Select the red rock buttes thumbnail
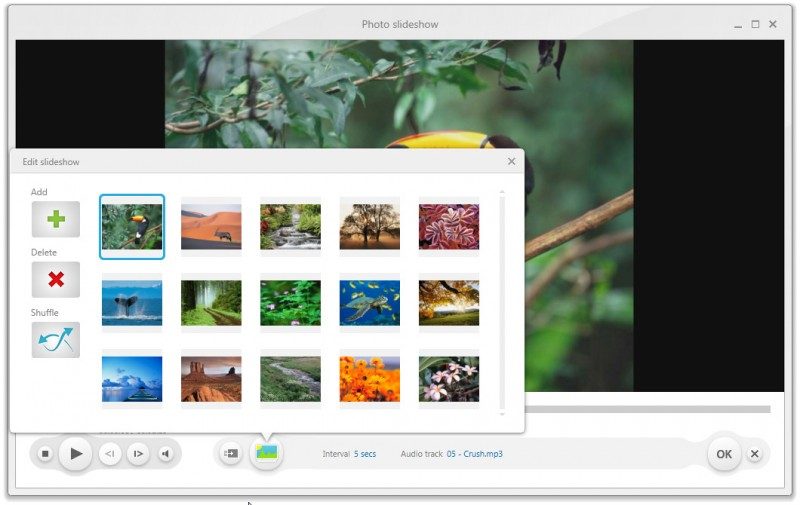800x505 pixels. pos(211,378)
